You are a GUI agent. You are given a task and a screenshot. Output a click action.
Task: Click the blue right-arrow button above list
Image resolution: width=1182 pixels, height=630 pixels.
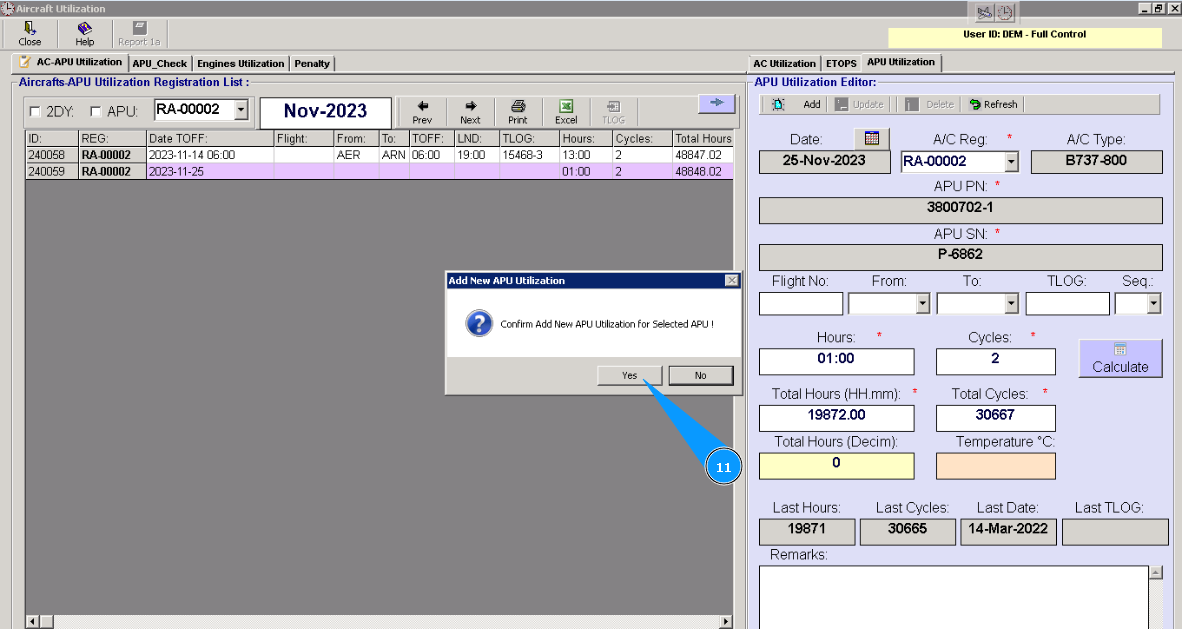717,103
